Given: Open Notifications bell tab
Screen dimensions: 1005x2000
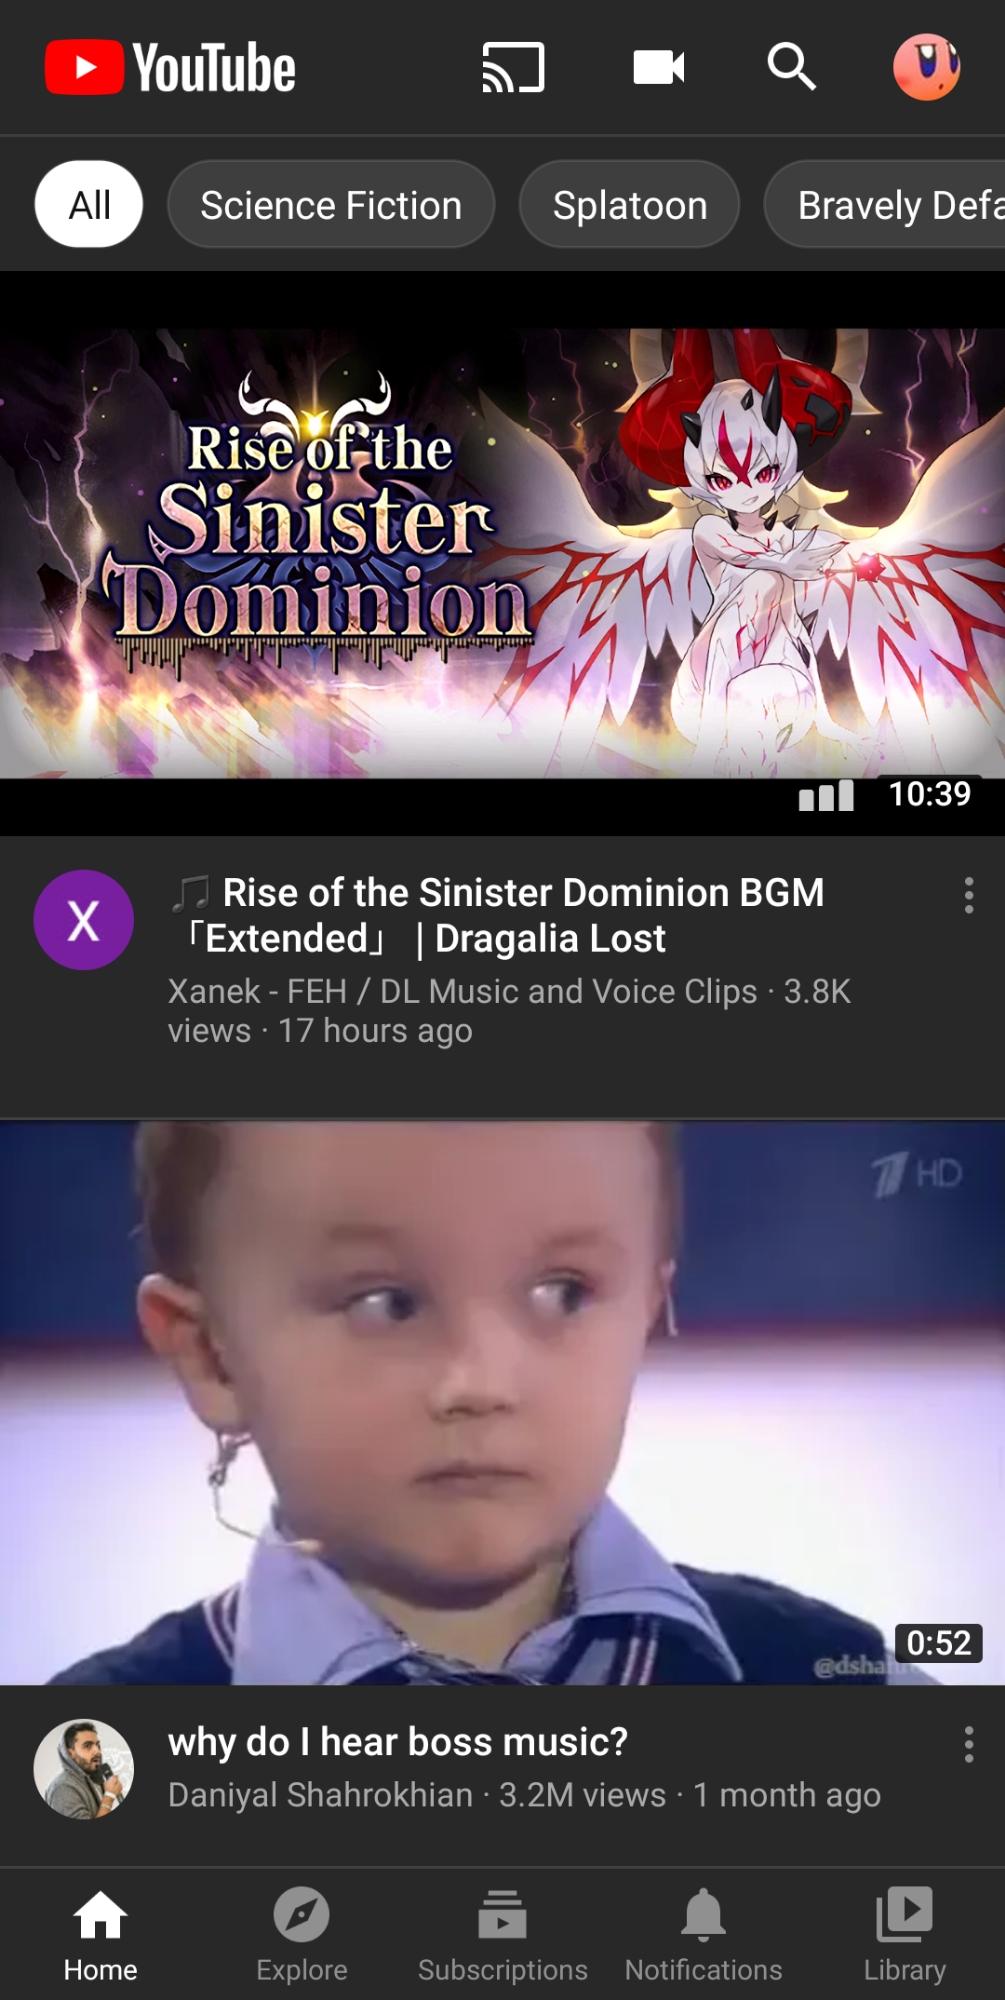Looking at the screenshot, I should tap(704, 1935).
